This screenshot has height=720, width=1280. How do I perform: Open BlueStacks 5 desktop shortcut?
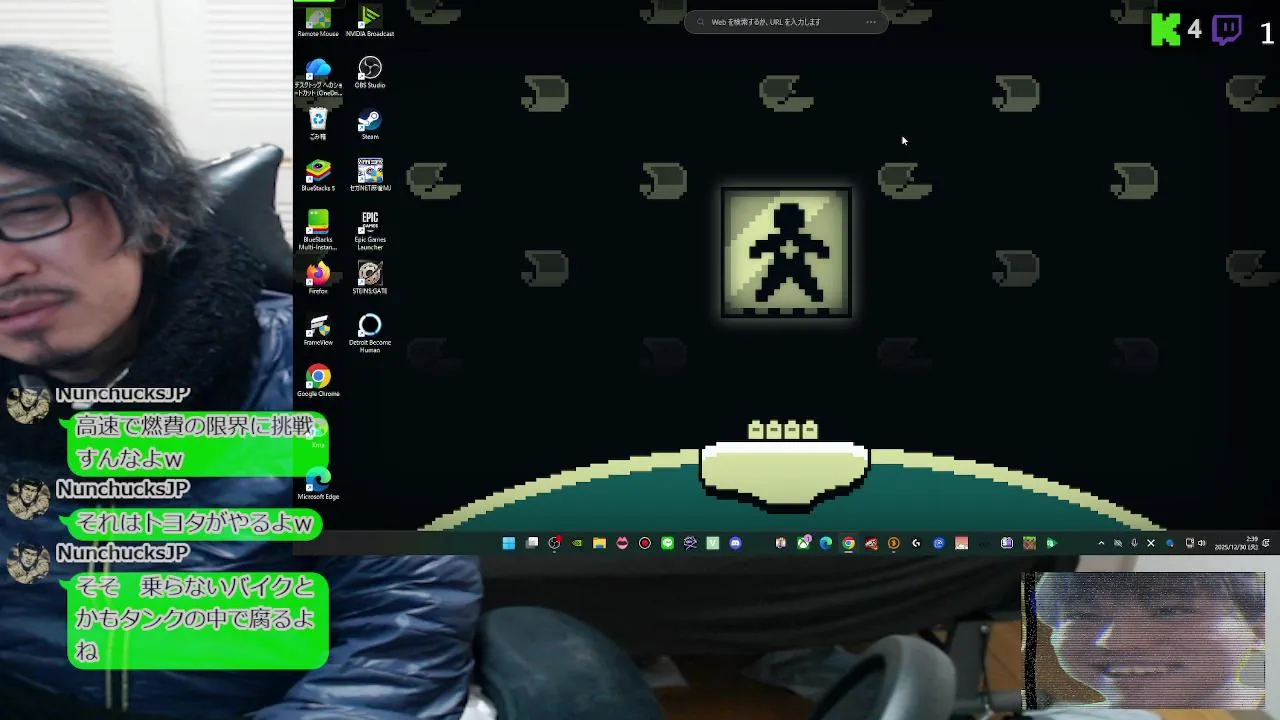(x=318, y=175)
